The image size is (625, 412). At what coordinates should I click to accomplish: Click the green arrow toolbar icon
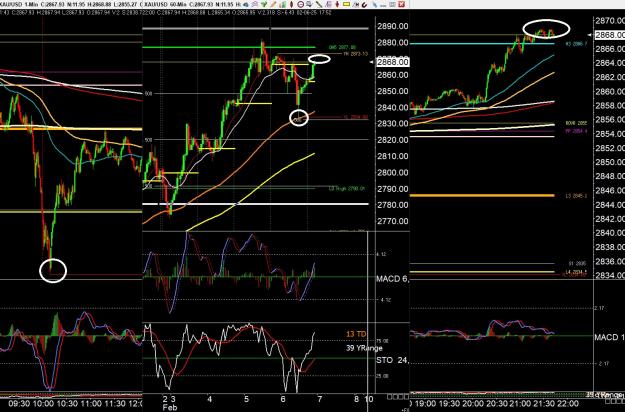click(x=264, y=4)
